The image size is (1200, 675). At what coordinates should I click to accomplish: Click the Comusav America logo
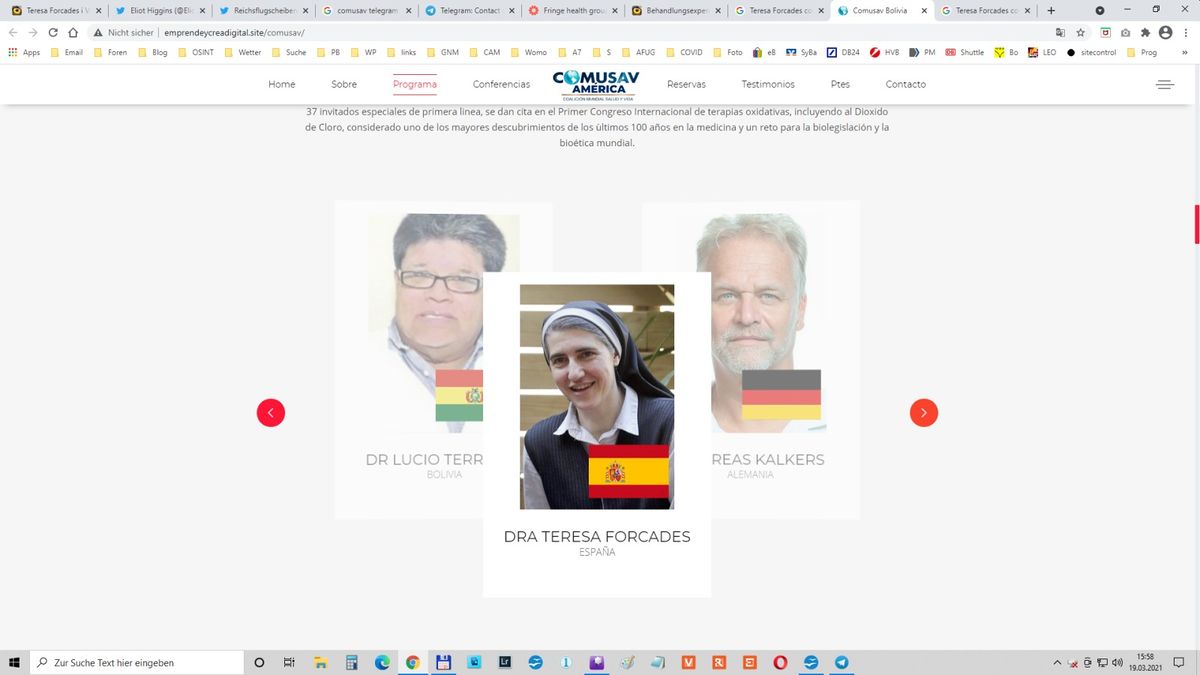(595, 84)
